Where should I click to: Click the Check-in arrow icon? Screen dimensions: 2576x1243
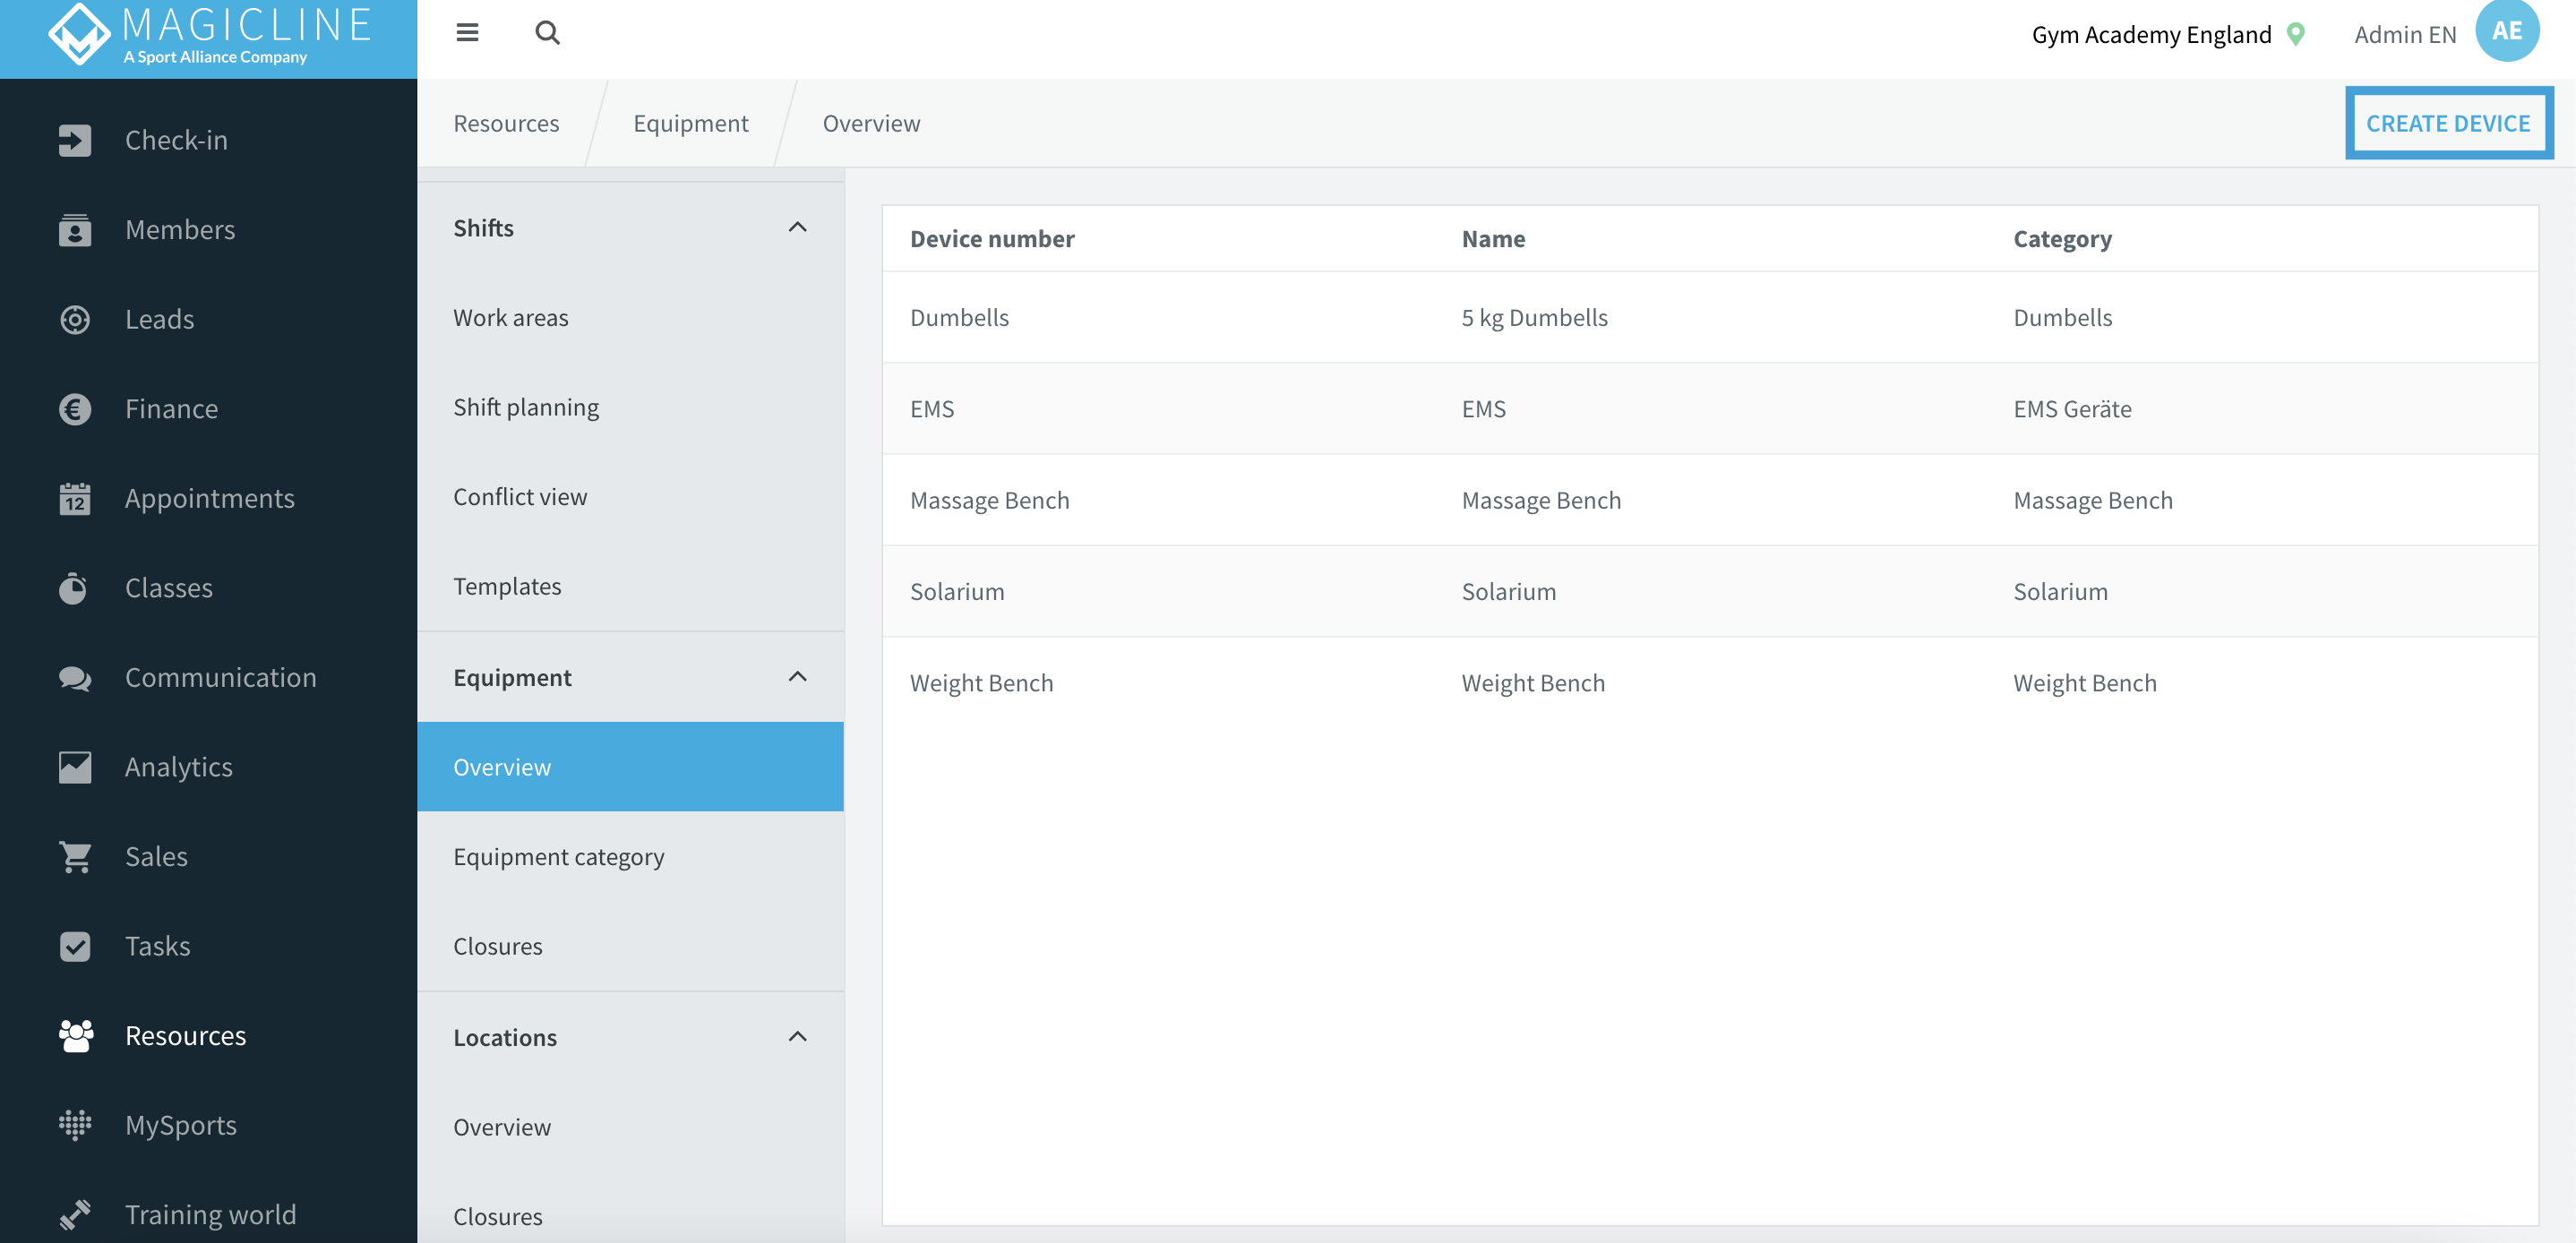tap(75, 140)
